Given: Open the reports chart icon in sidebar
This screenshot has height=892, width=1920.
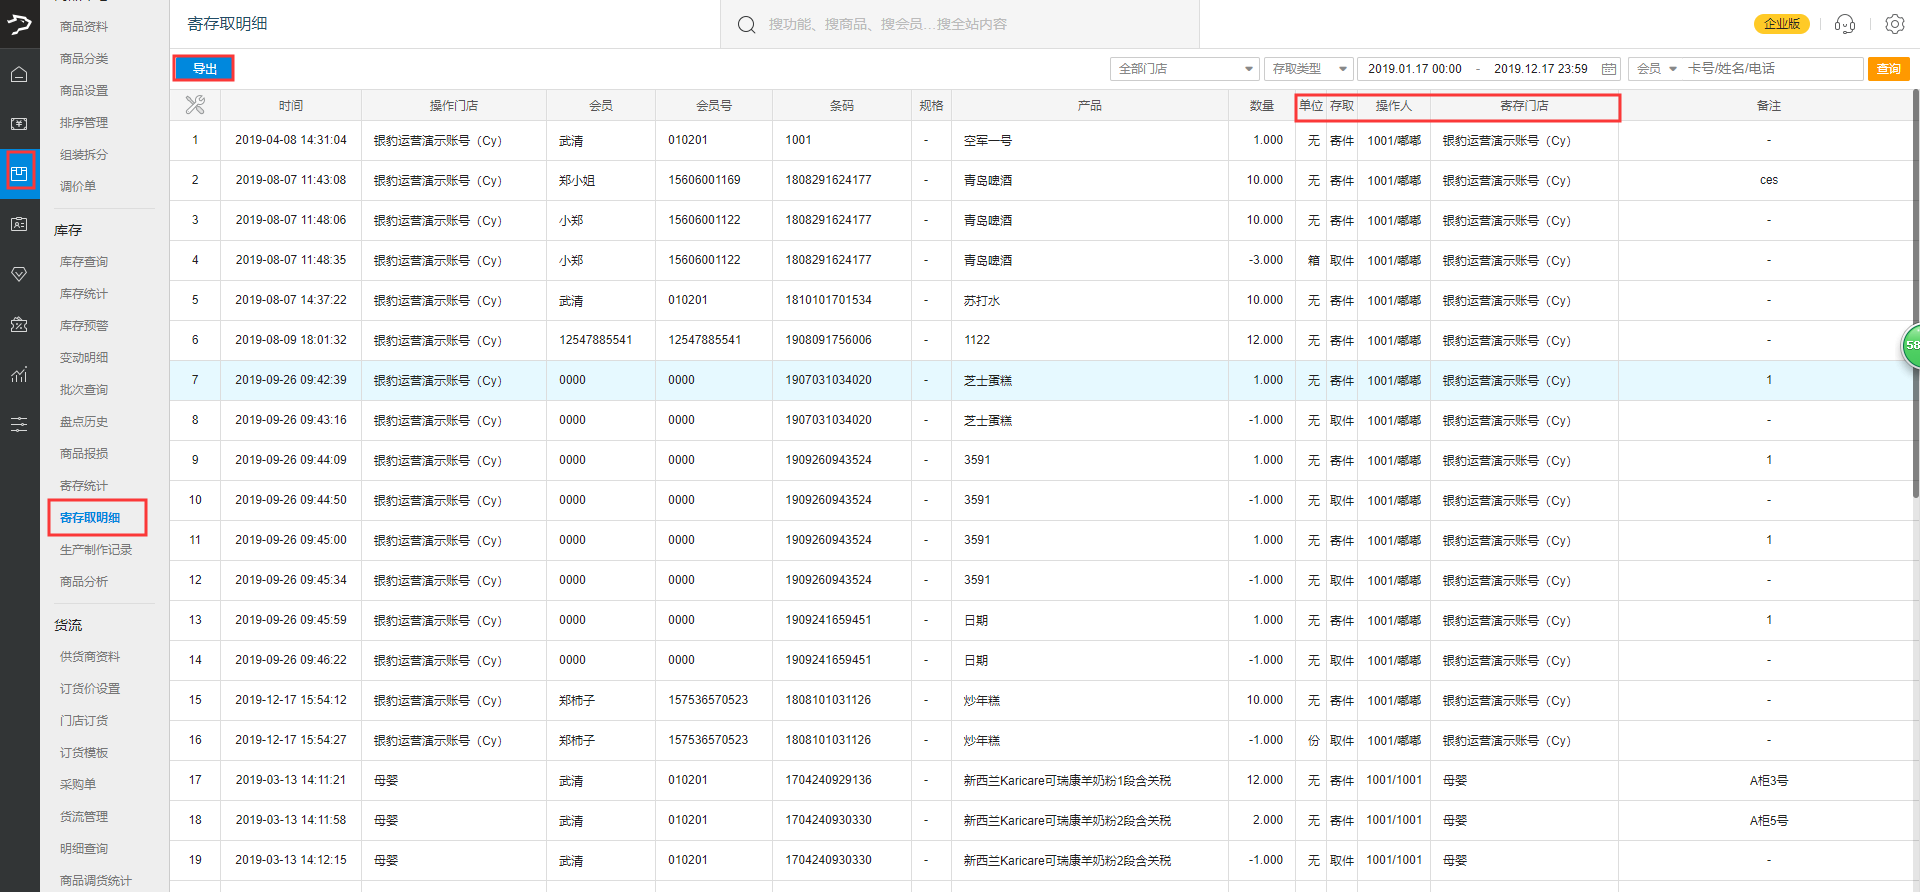Looking at the screenshot, I should point(19,374).
